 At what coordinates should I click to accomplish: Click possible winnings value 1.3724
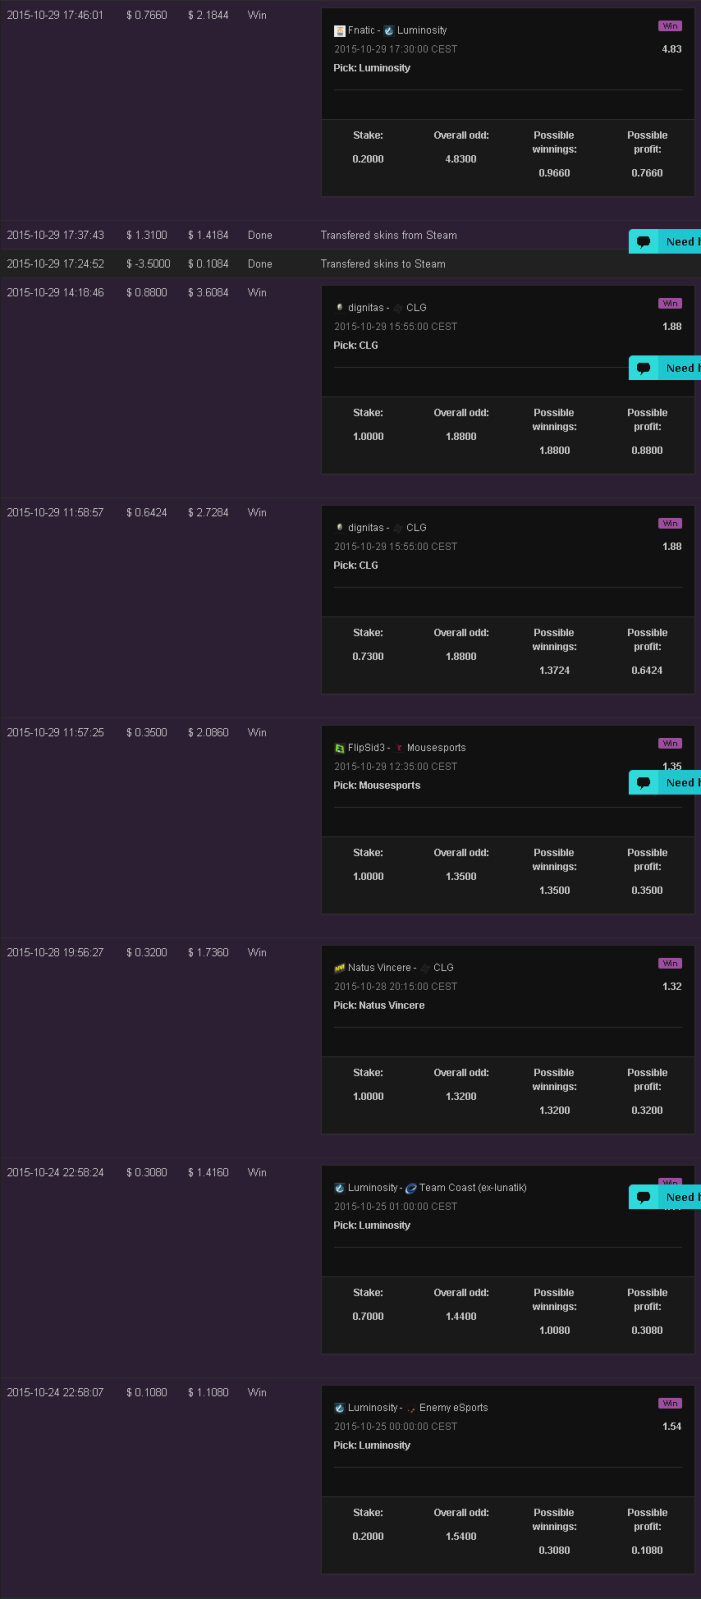(554, 671)
